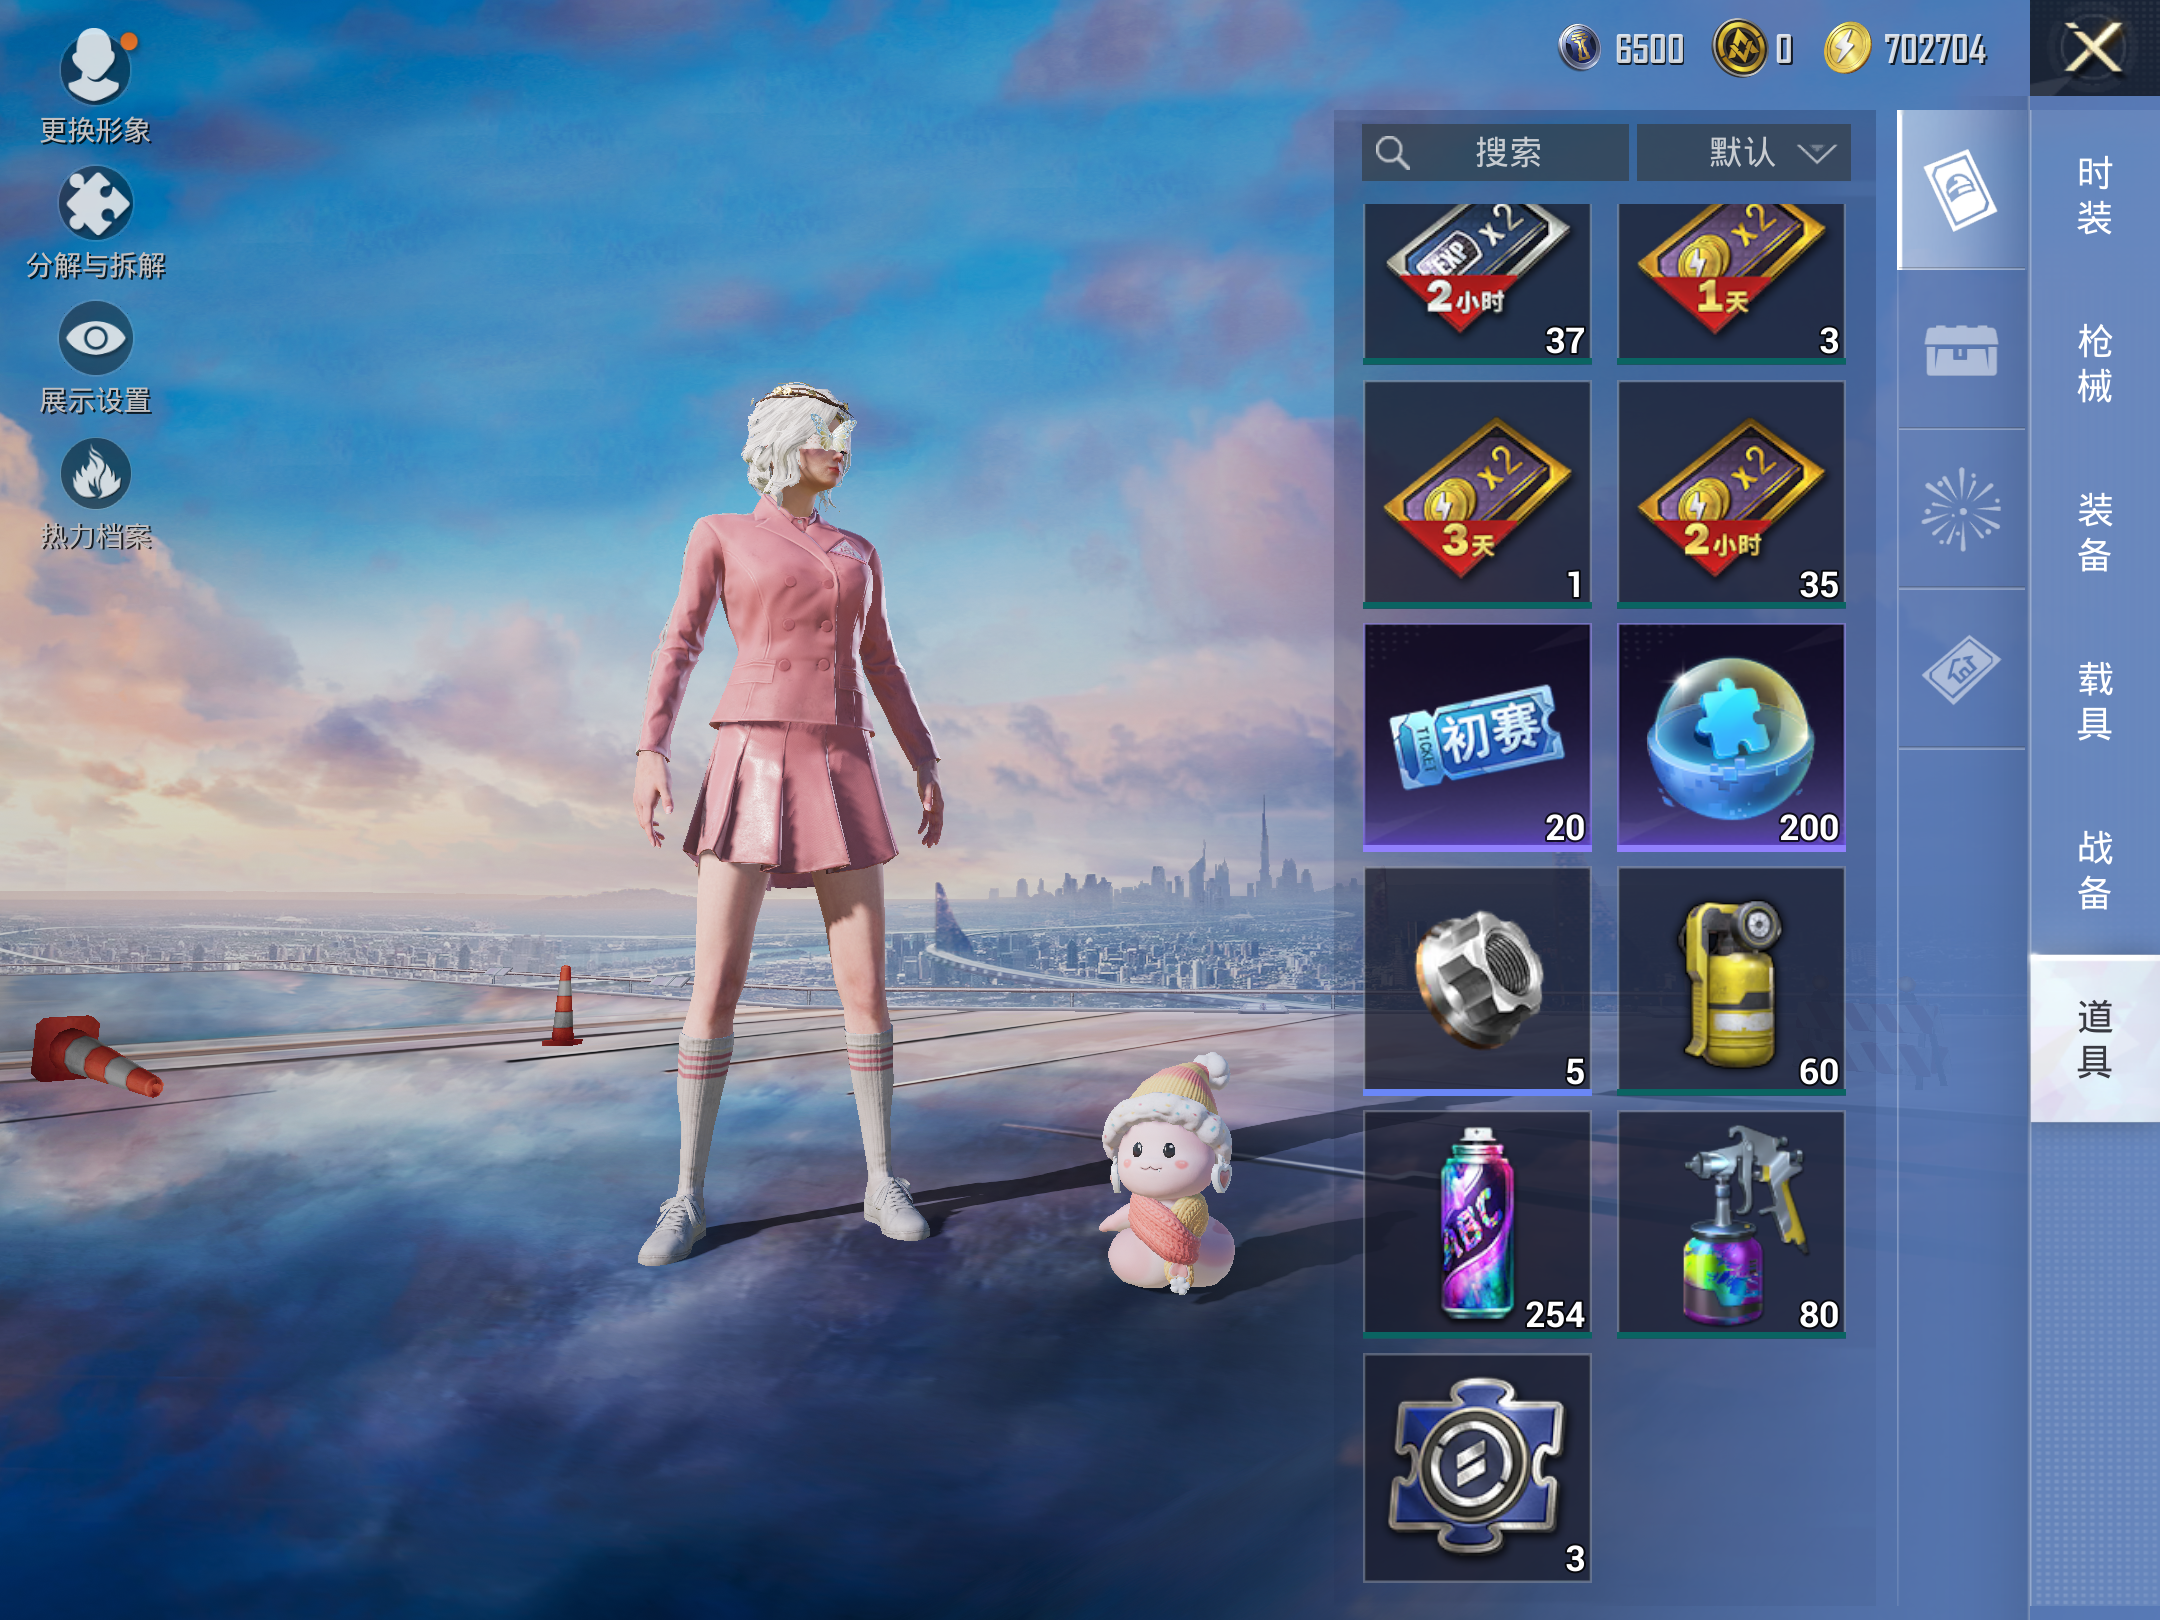This screenshot has width=2160, height=1620.
Task: Expand the 默认 sort dropdown
Action: pyautogui.click(x=1743, y=153)
